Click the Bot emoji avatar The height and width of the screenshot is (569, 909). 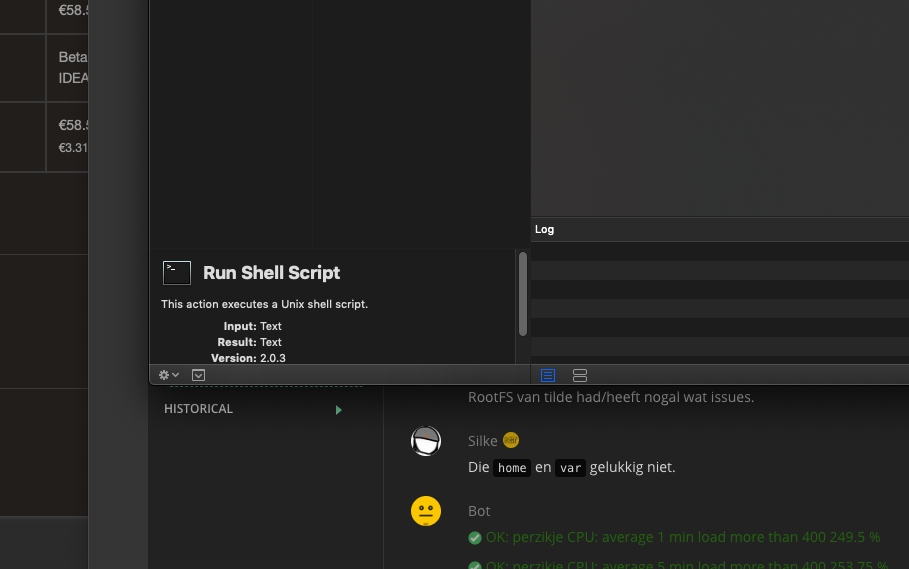[x=426, y=511]
